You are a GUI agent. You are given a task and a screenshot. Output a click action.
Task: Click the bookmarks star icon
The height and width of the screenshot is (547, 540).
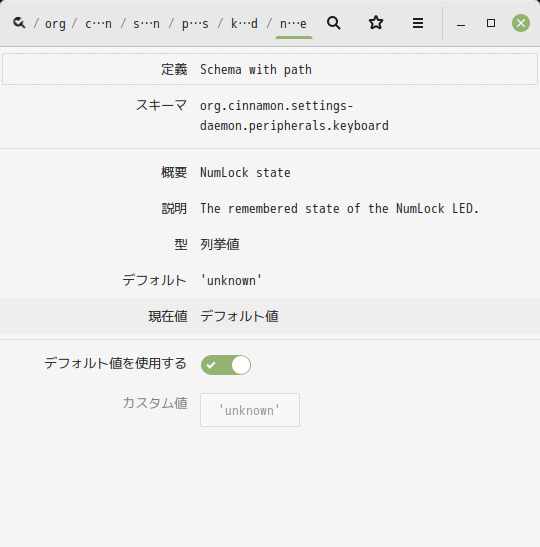pos(376,23)
